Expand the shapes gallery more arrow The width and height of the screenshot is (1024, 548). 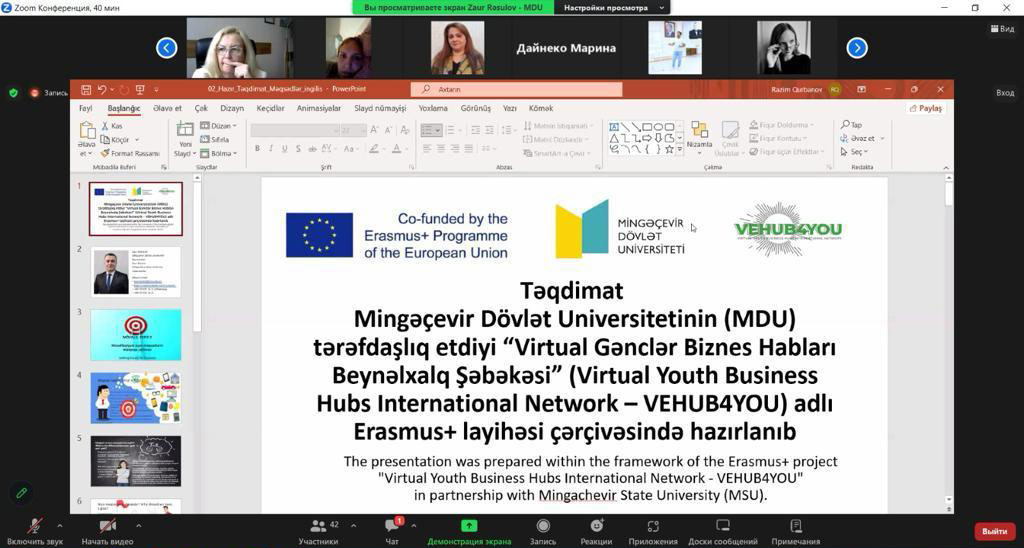[x=679, y=150]
